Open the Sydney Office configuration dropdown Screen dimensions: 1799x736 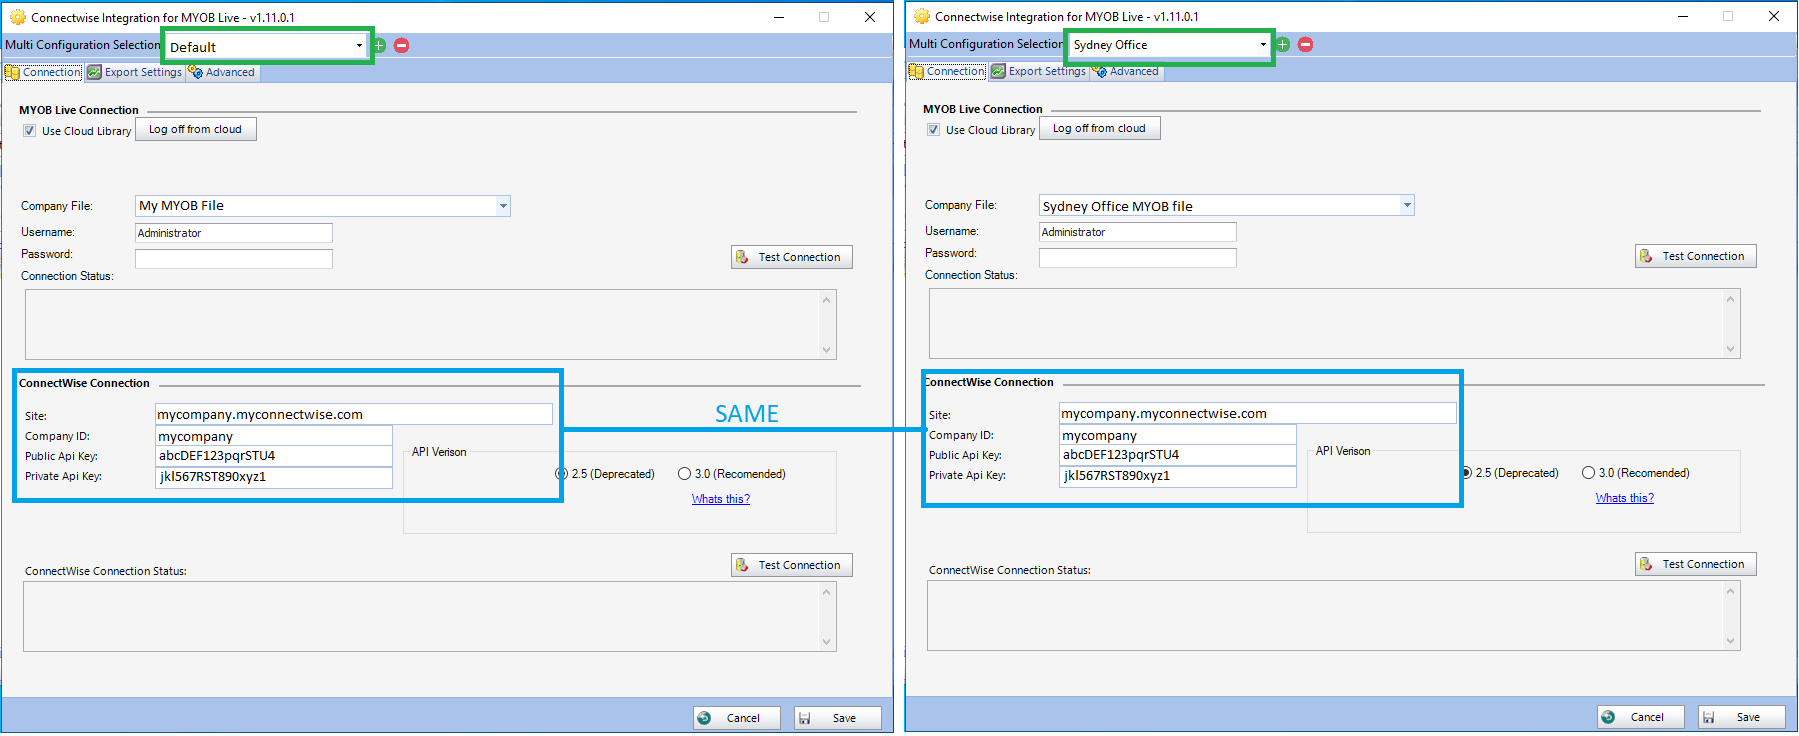point(1263,45)
